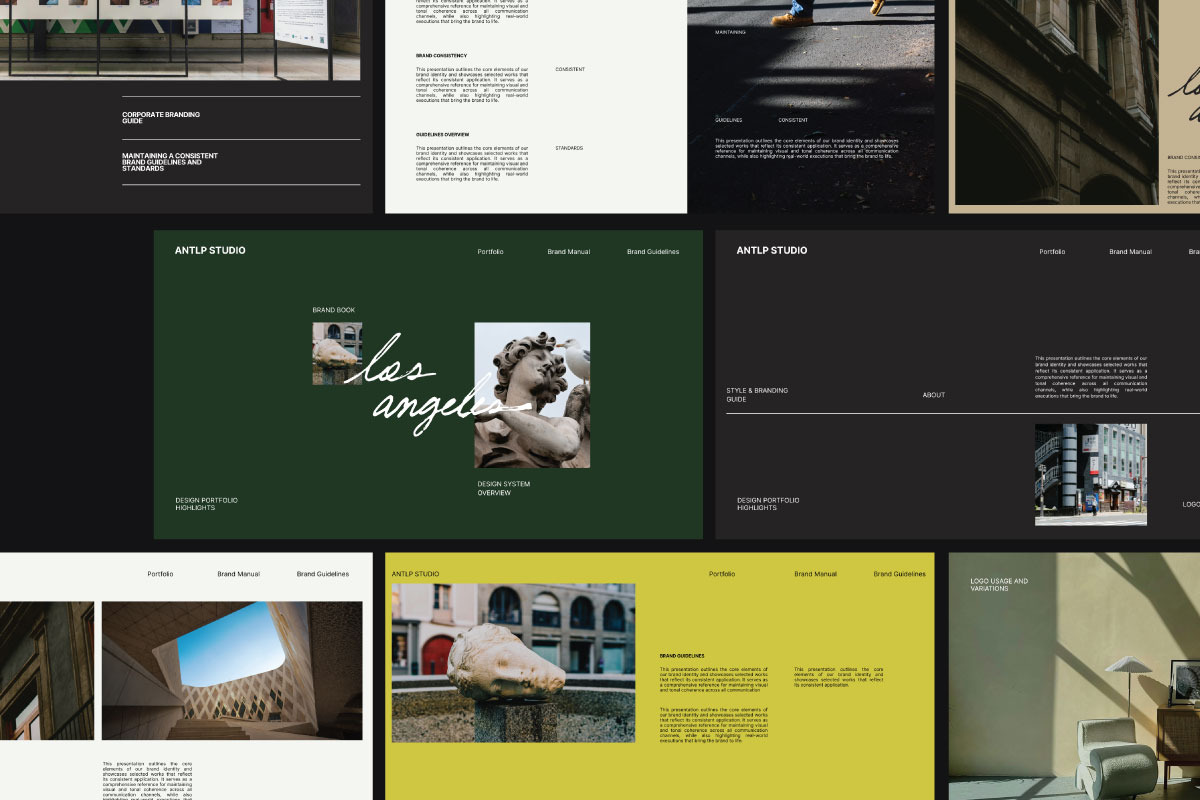Select the stone head photo on yellow slide
This screenshot has height=800, width=1200.
(x=513, y=662)
